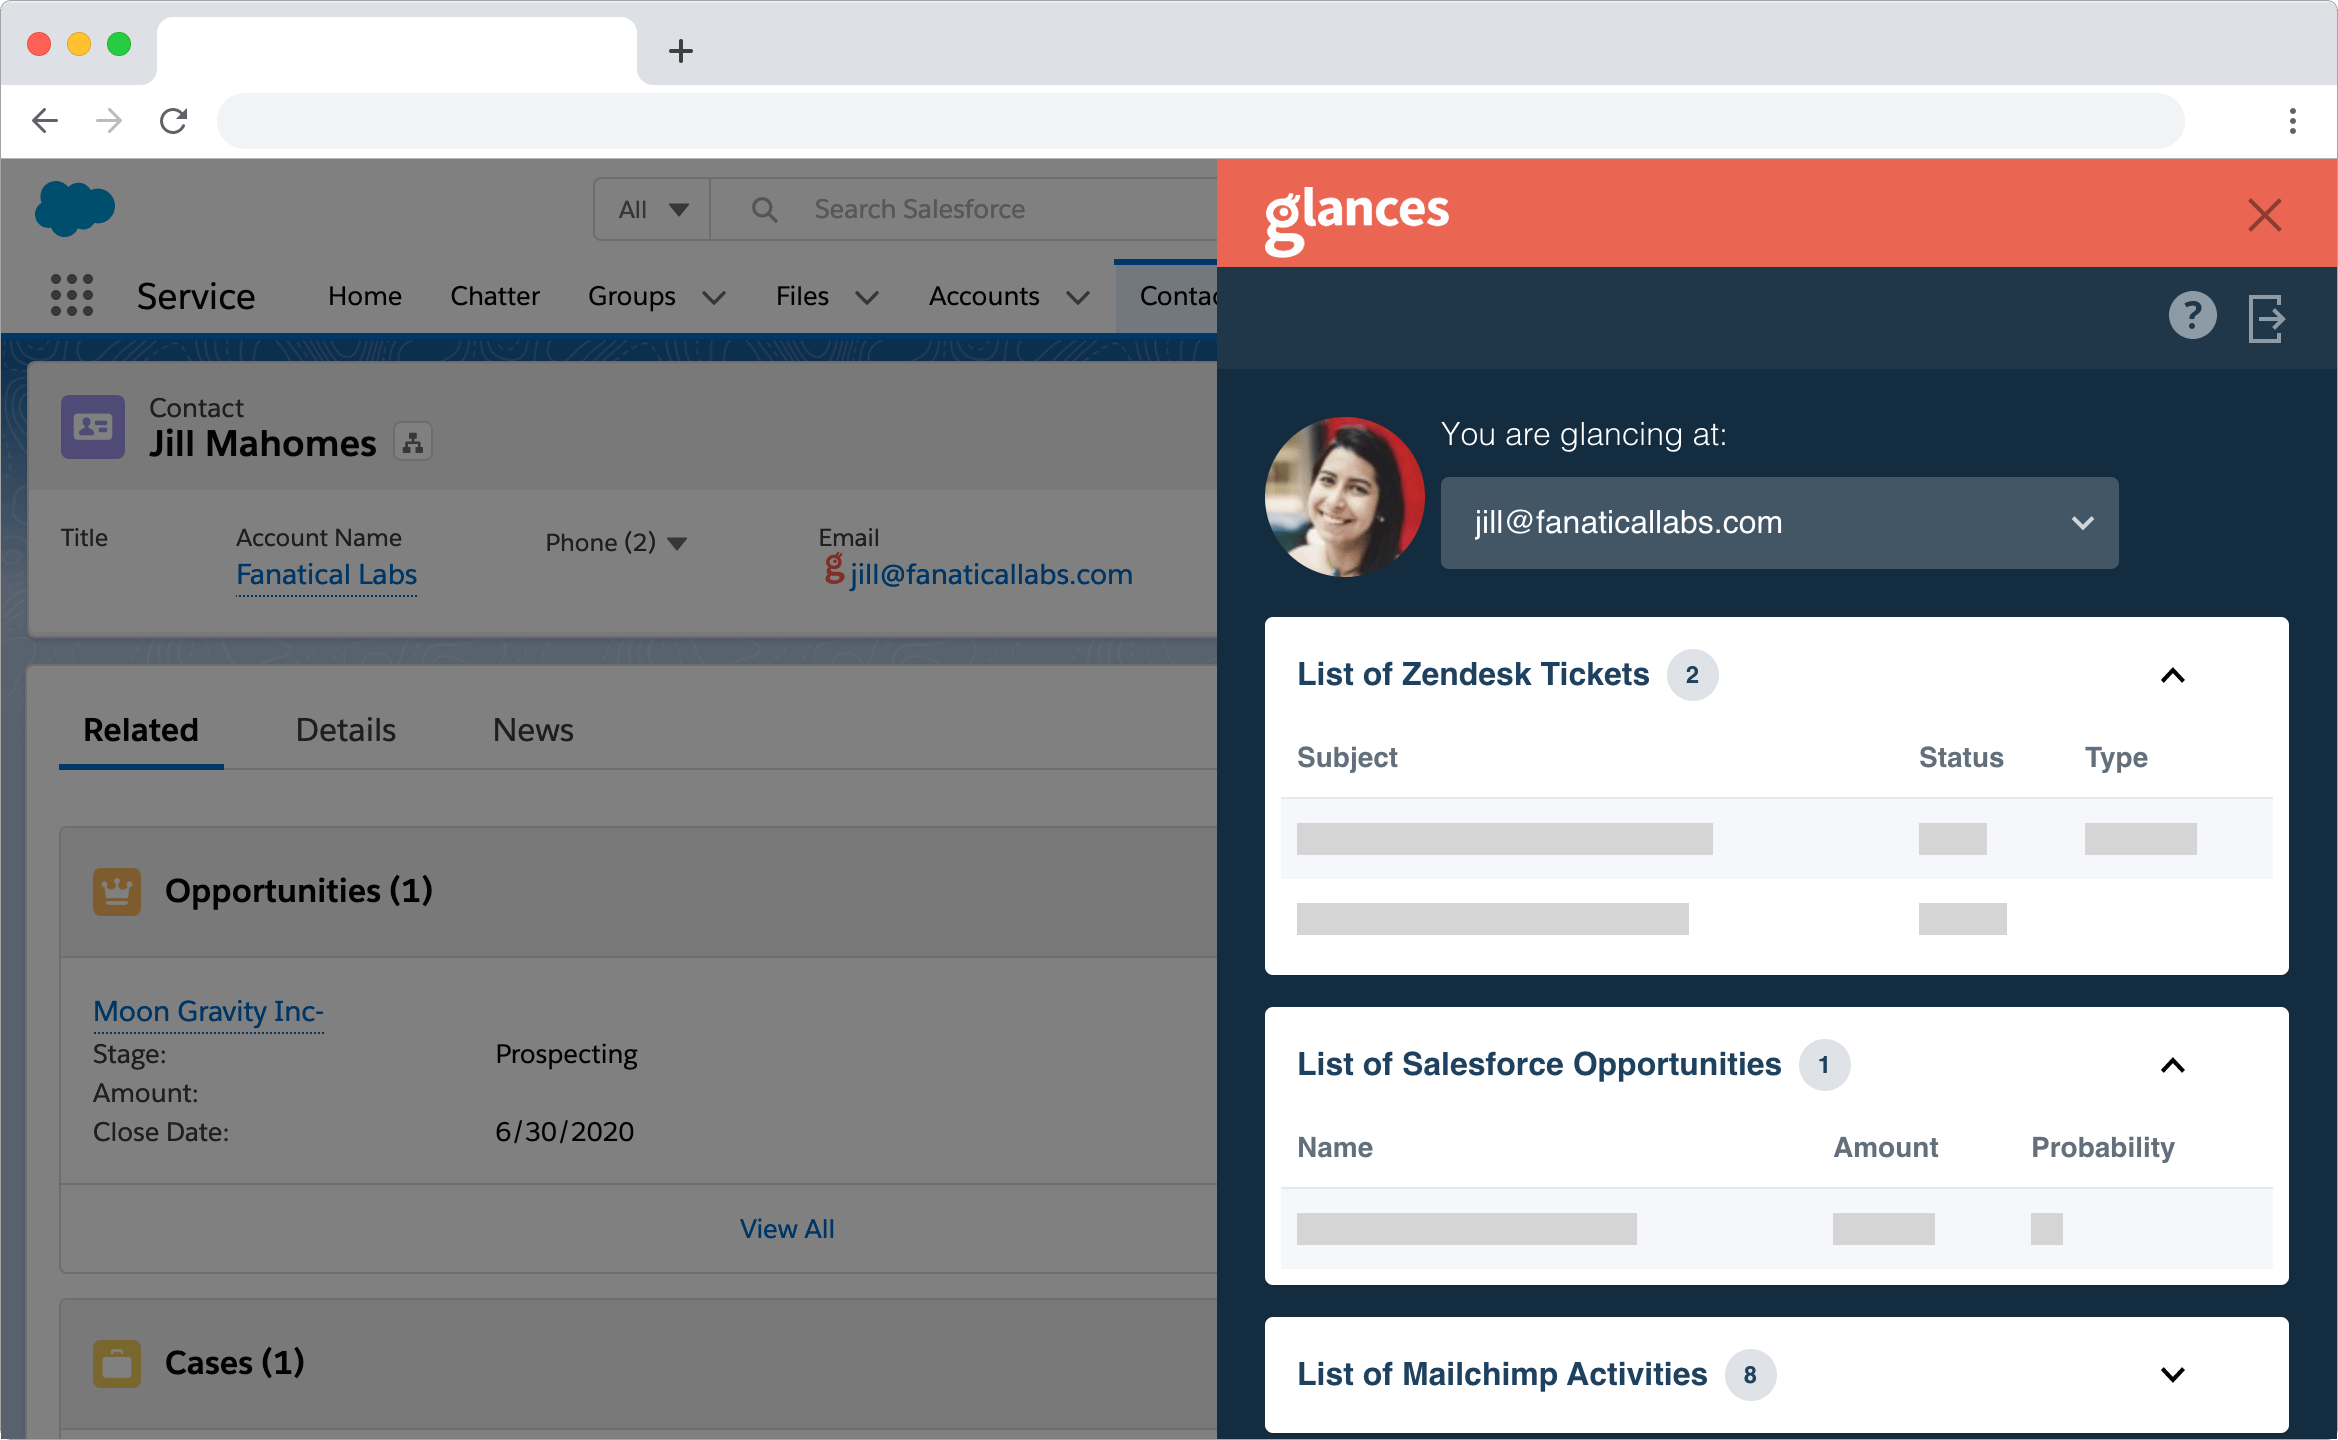
Task: Click the Probability column header
Action: click(2103, 1148)
